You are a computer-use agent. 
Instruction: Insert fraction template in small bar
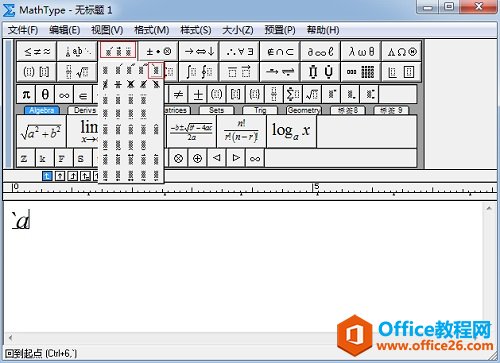coord(274,95)
